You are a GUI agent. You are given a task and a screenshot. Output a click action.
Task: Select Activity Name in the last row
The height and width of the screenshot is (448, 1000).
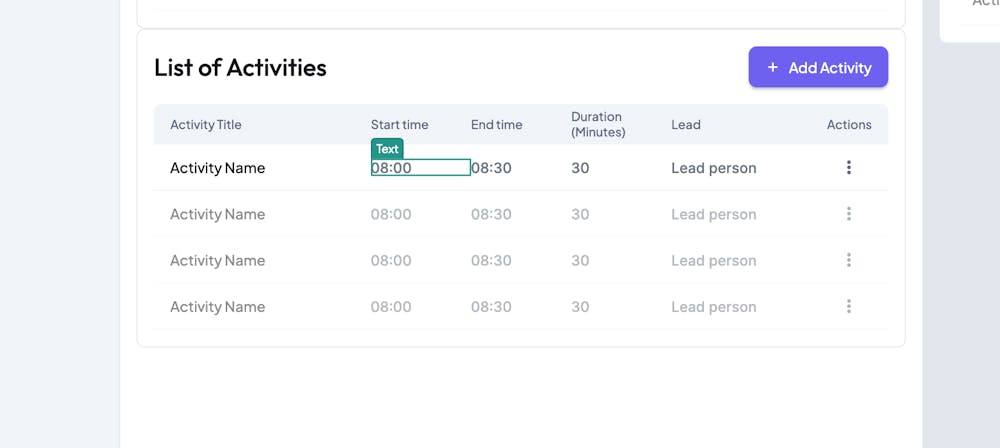(x=218, y=307)
